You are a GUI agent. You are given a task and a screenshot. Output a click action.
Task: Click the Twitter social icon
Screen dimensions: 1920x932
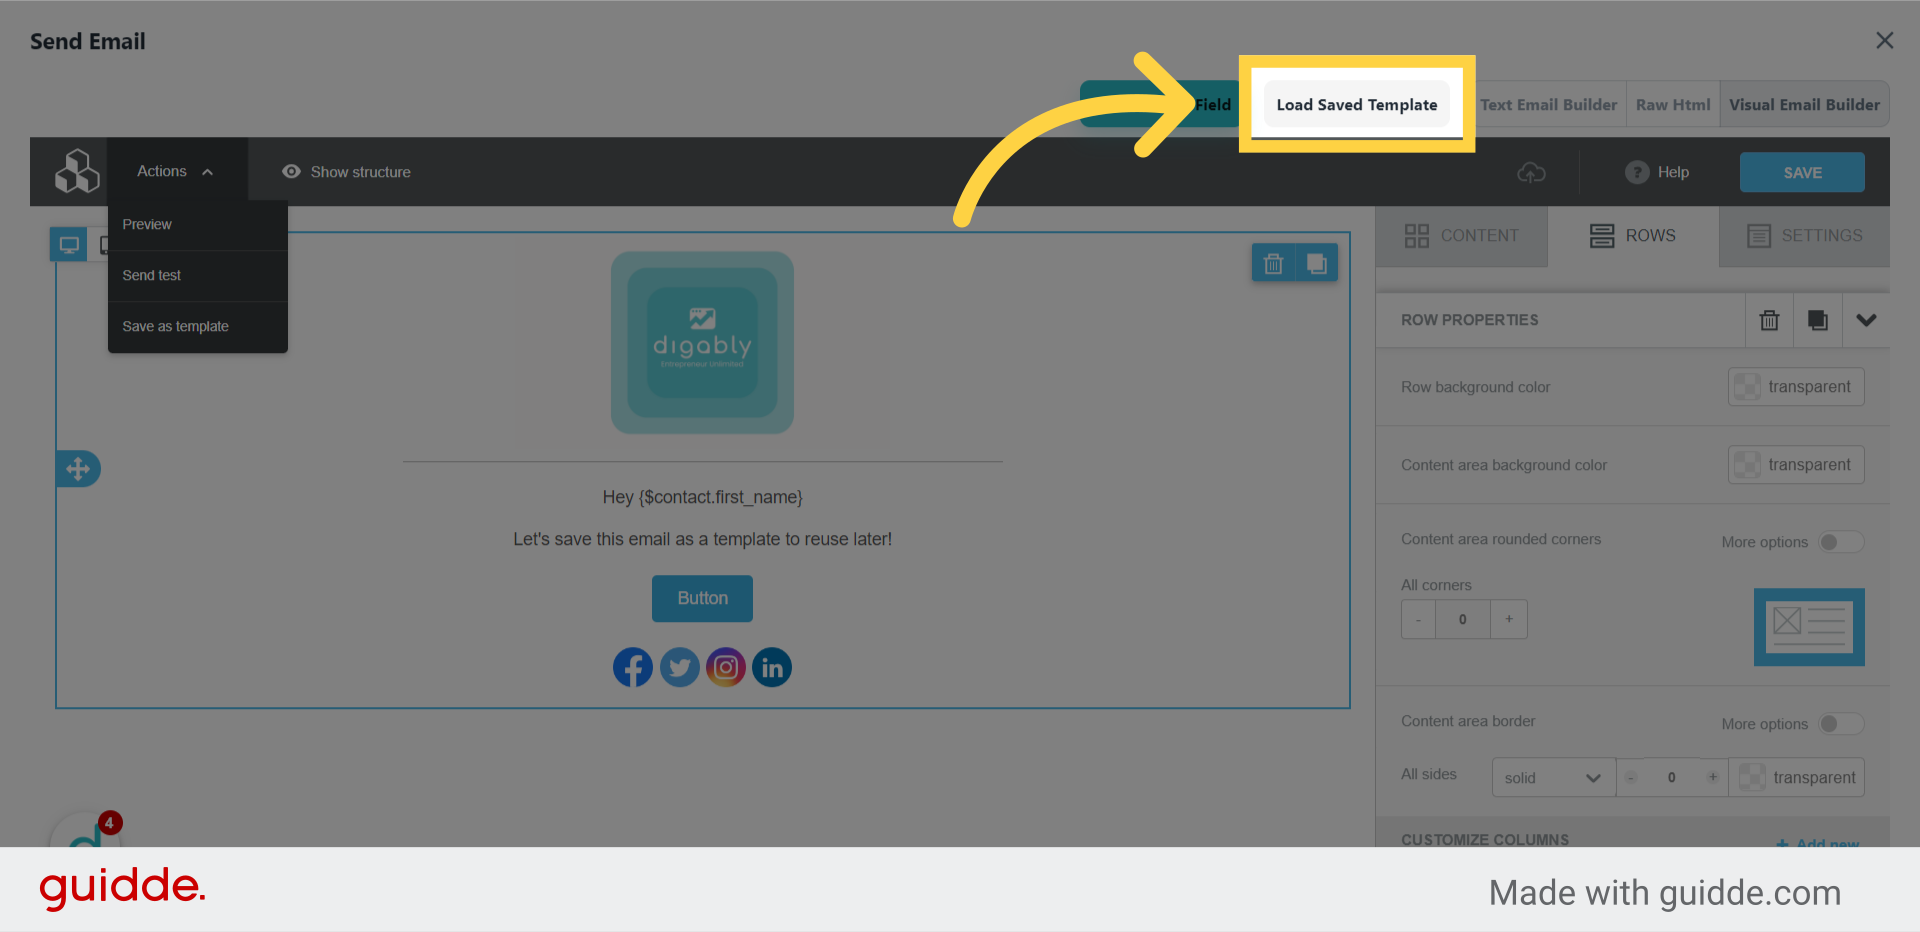point(680,667)
